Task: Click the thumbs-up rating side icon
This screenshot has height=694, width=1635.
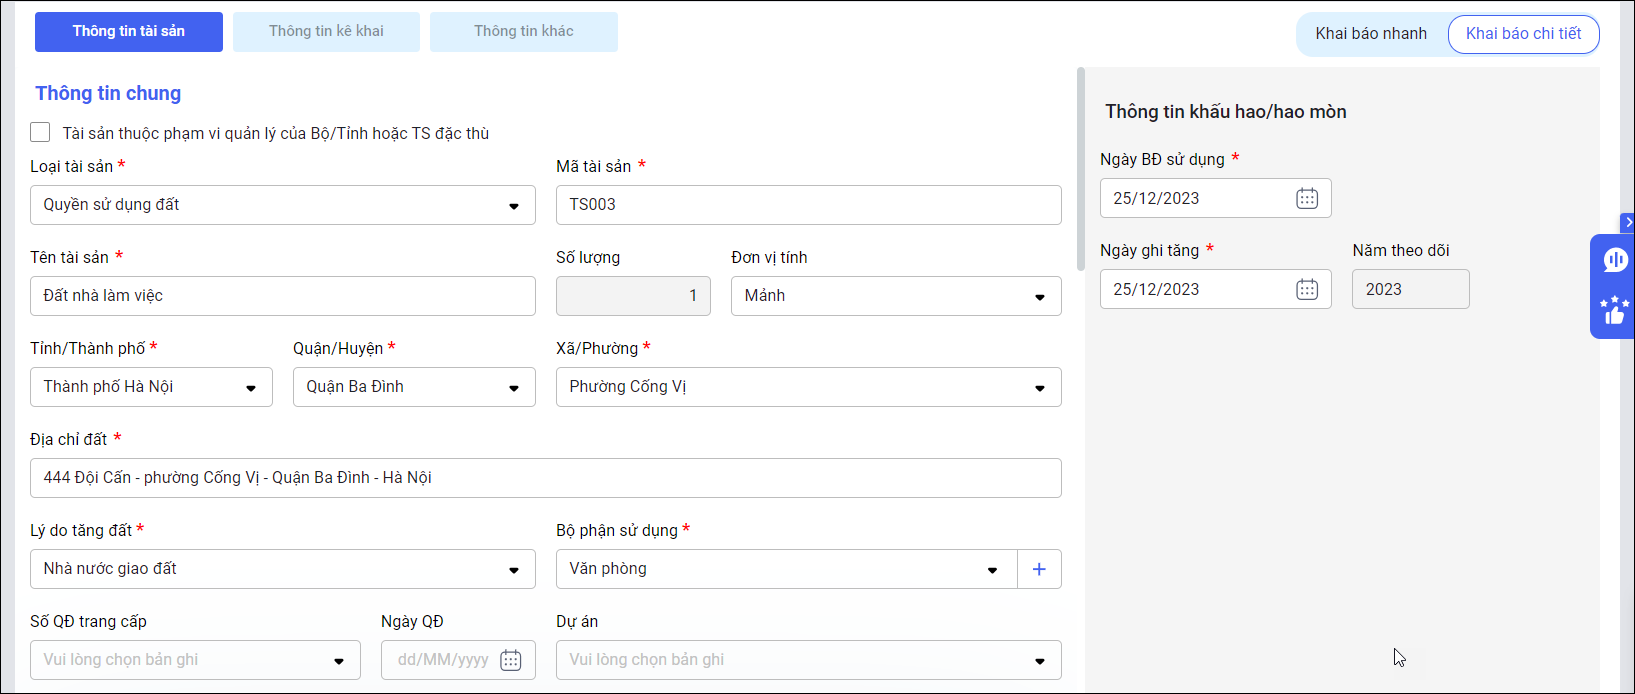Action: pos(1614,311)
